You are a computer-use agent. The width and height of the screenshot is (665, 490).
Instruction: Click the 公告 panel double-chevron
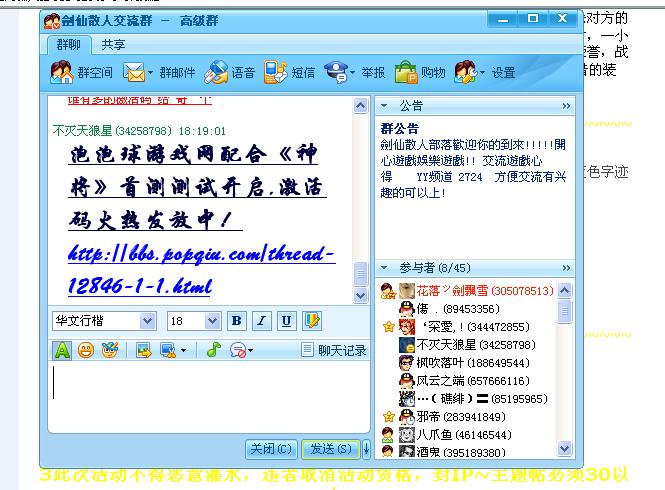566,106
